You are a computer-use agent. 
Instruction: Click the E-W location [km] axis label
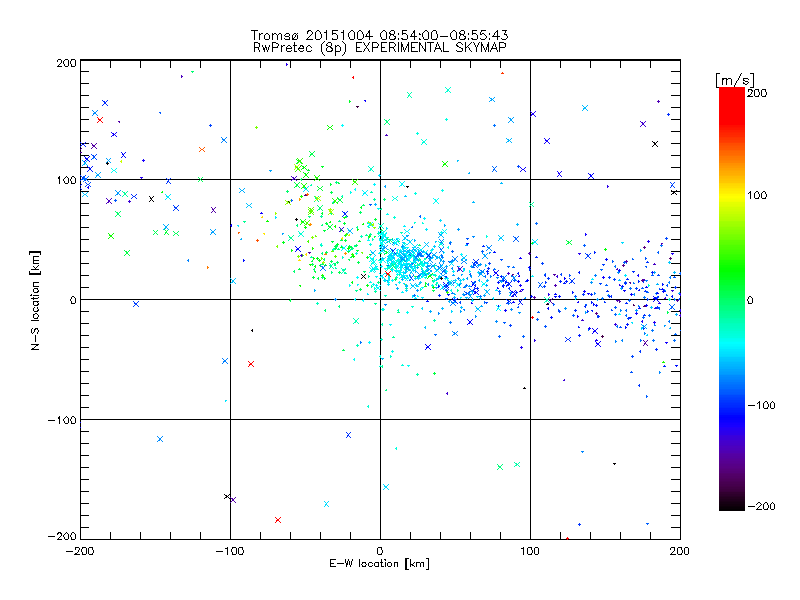tap(379, 564)
